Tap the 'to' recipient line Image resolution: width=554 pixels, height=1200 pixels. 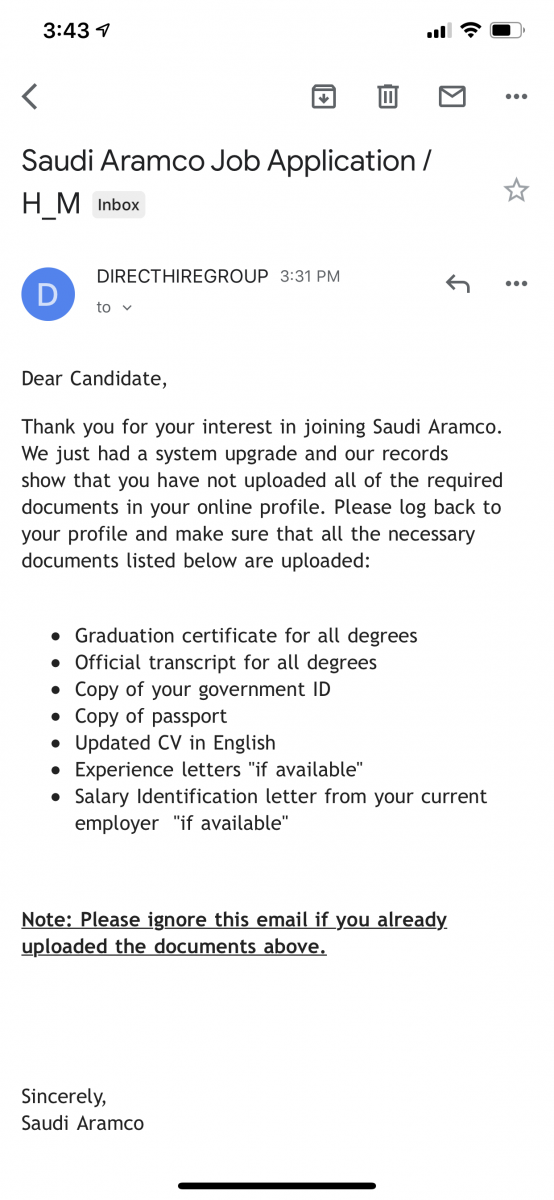[114, 308]
